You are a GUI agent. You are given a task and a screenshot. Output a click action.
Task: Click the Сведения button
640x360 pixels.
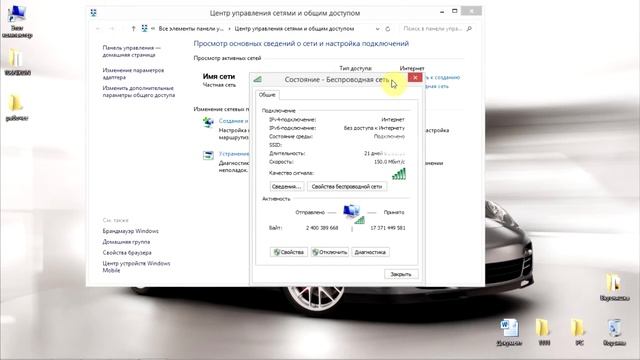click(x=287, y=187)
